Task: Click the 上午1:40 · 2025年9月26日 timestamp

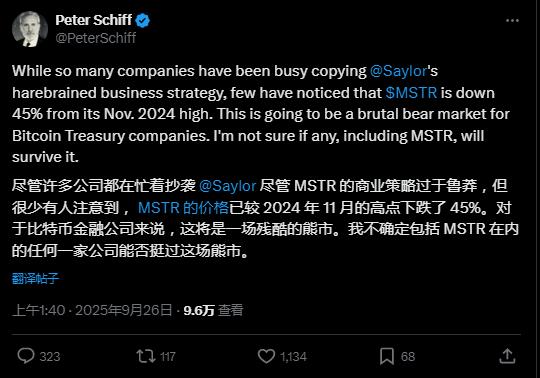Action: [92, 310]
